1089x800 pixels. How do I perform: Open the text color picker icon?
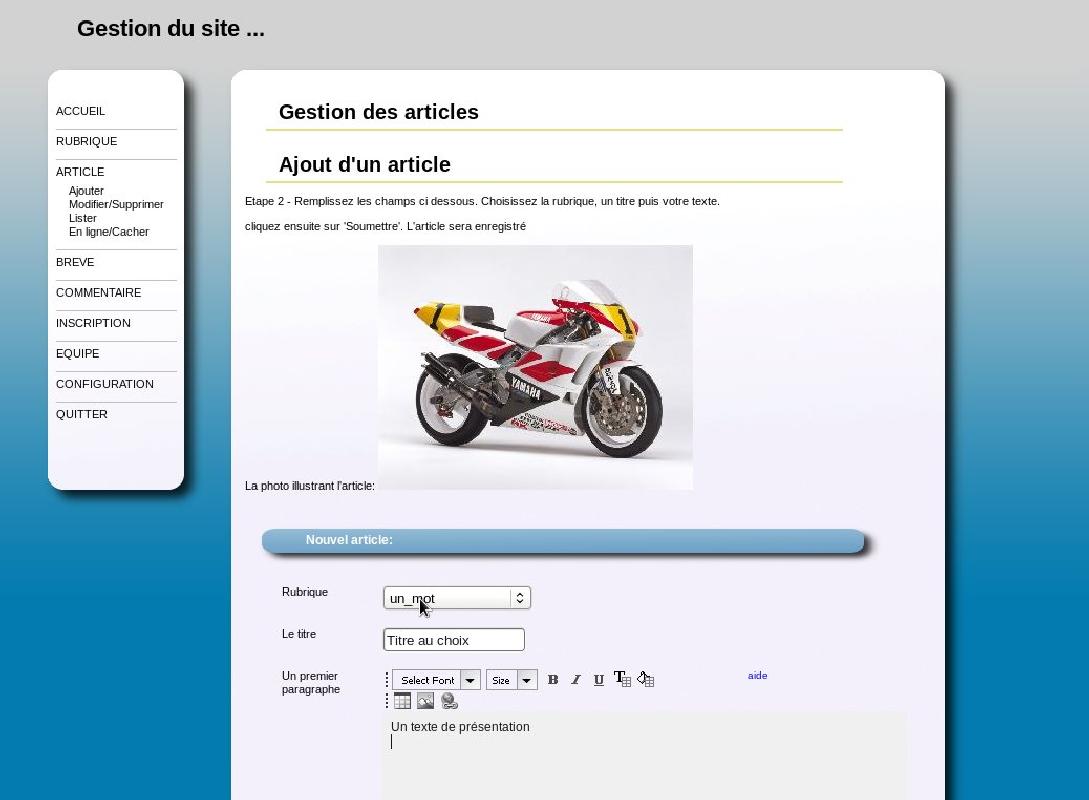tap(622, 679)
